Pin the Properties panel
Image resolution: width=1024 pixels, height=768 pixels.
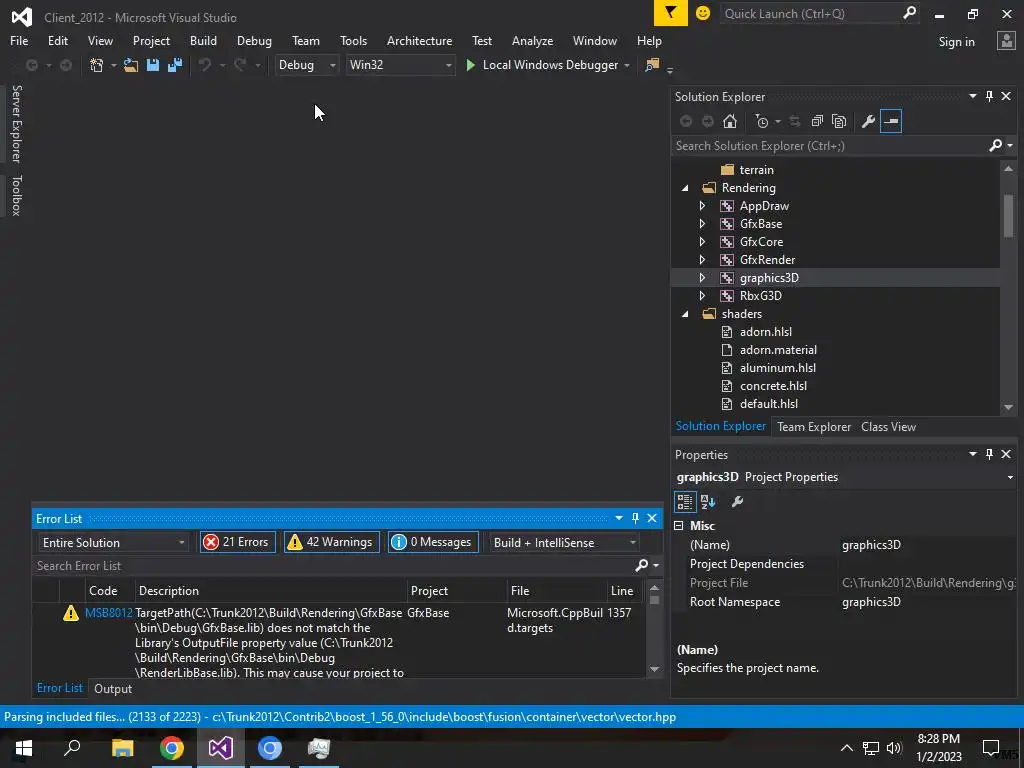click(989, 454)
